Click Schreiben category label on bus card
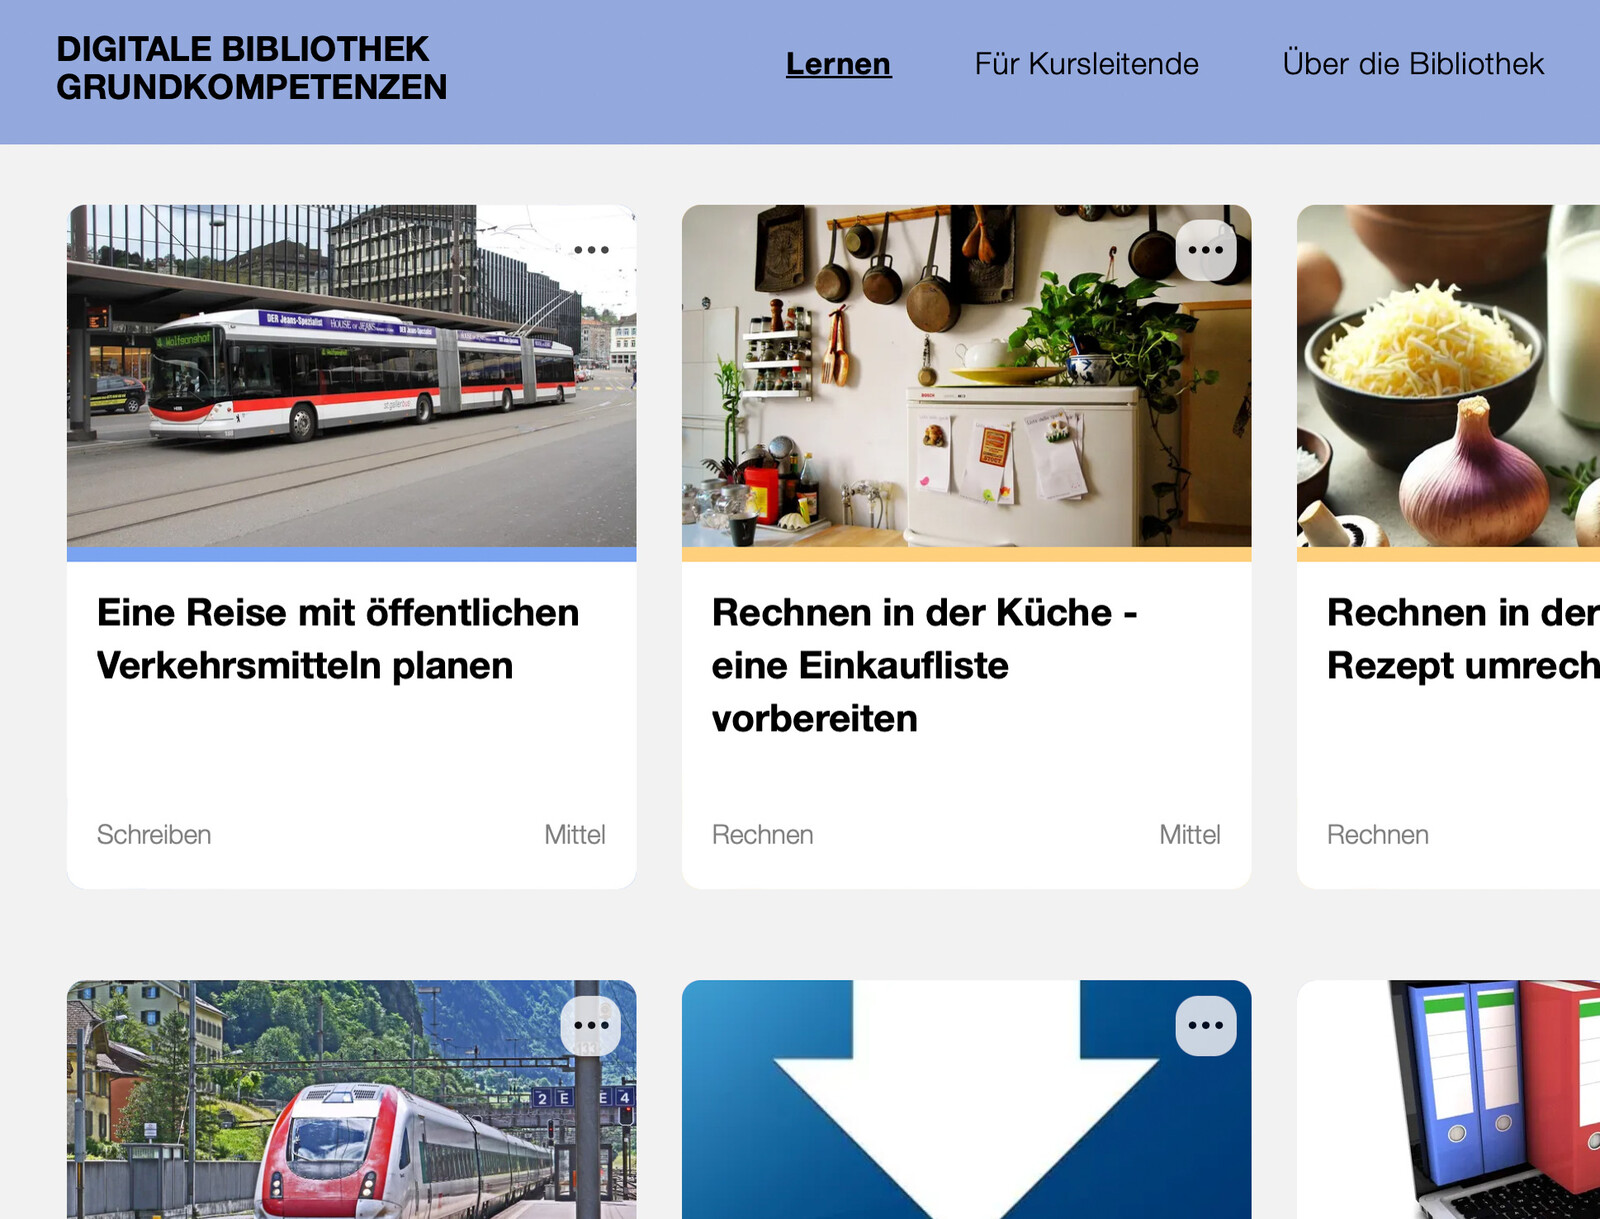The height and width of the screenshot is (1219, 1600). 154,835
